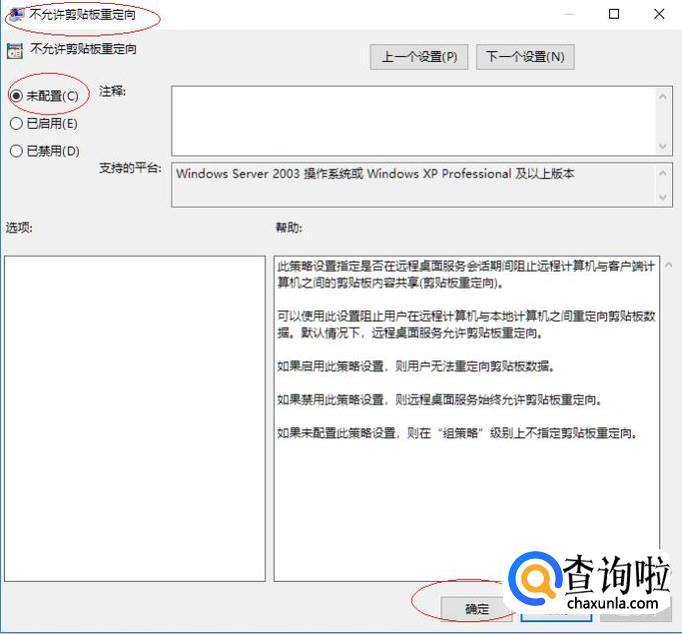Click help paragraph starting 此策略设置指定是否

tap(466, 274)
